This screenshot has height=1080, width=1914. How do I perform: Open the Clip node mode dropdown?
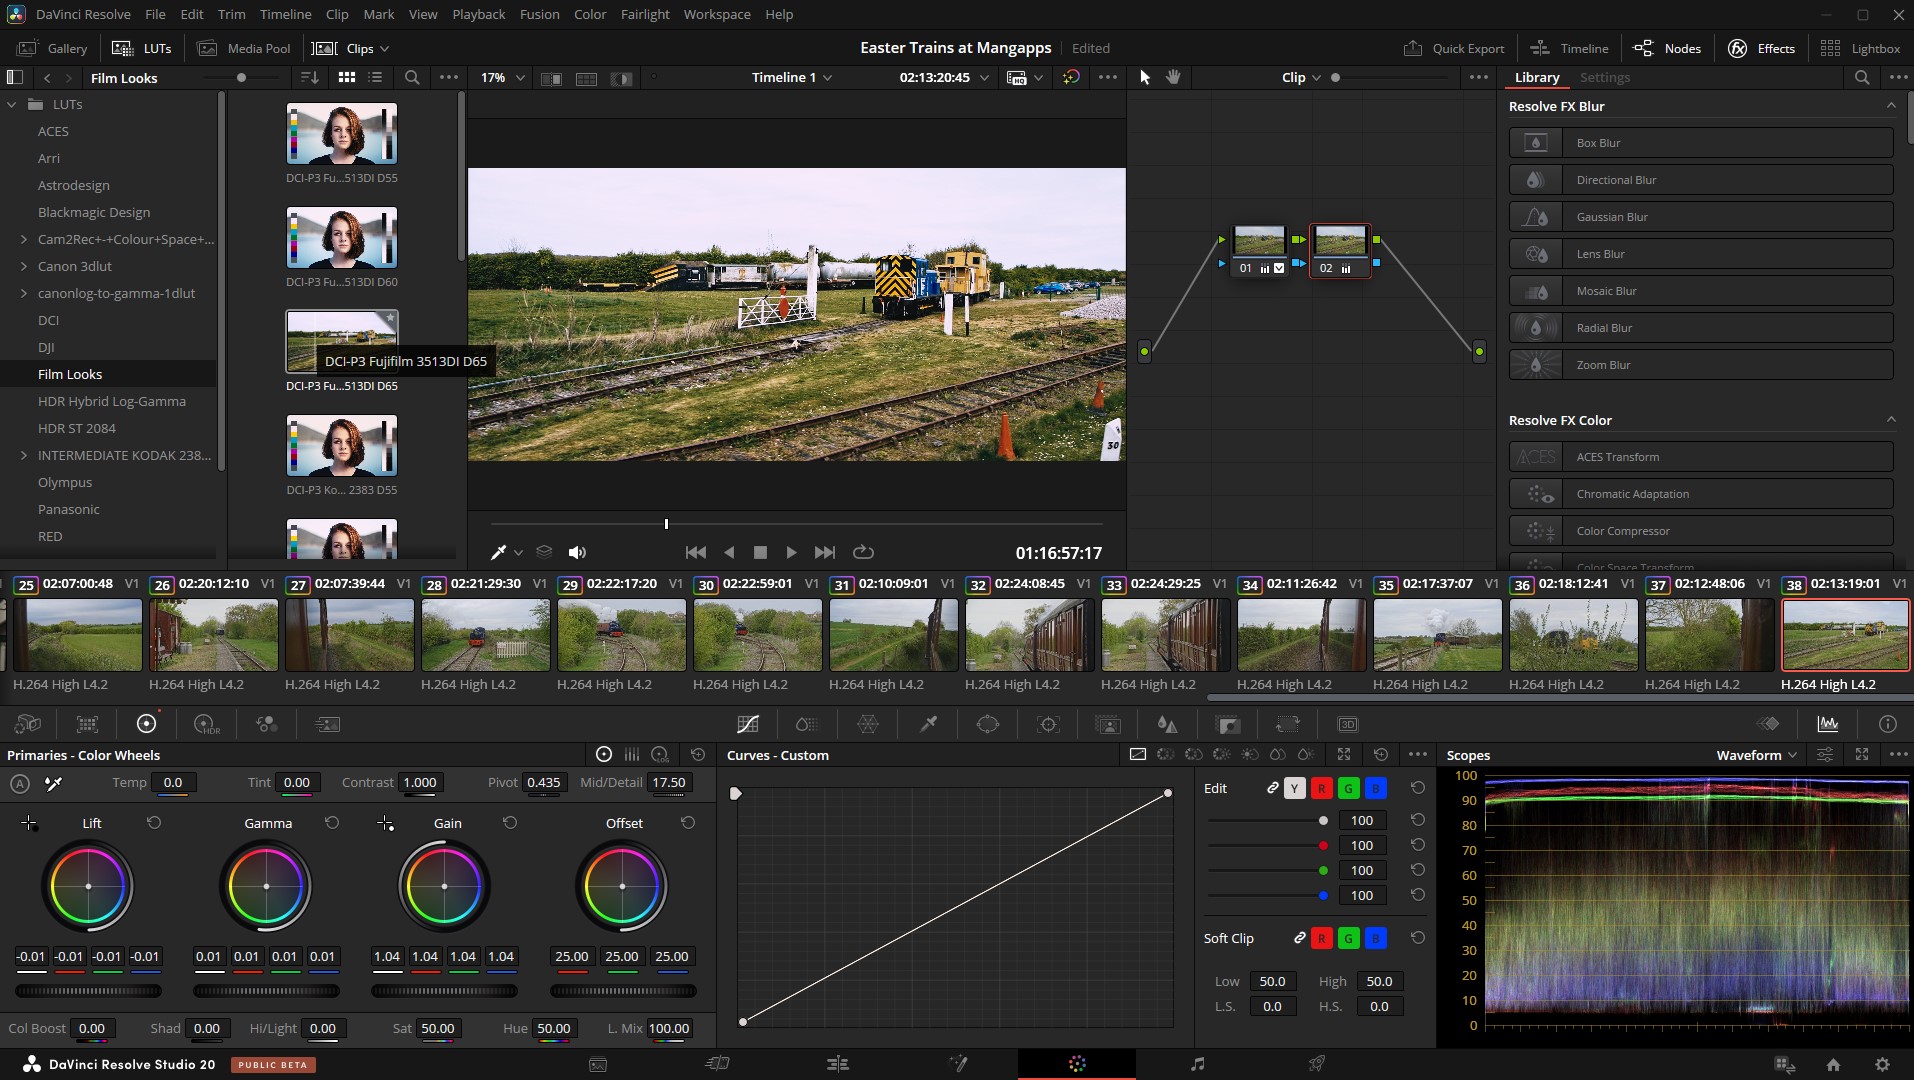point(1301,77)
